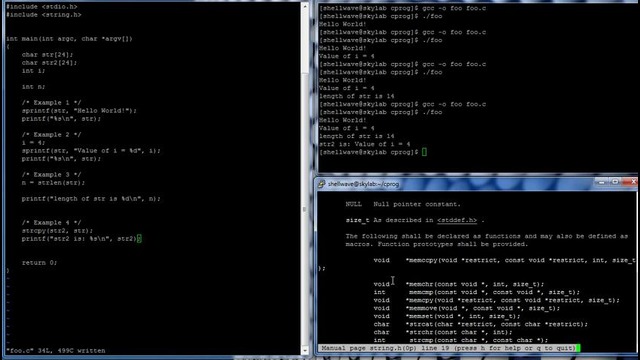
Task: Click the printf 'length of str is %d' line
Action: pos(91,199)
